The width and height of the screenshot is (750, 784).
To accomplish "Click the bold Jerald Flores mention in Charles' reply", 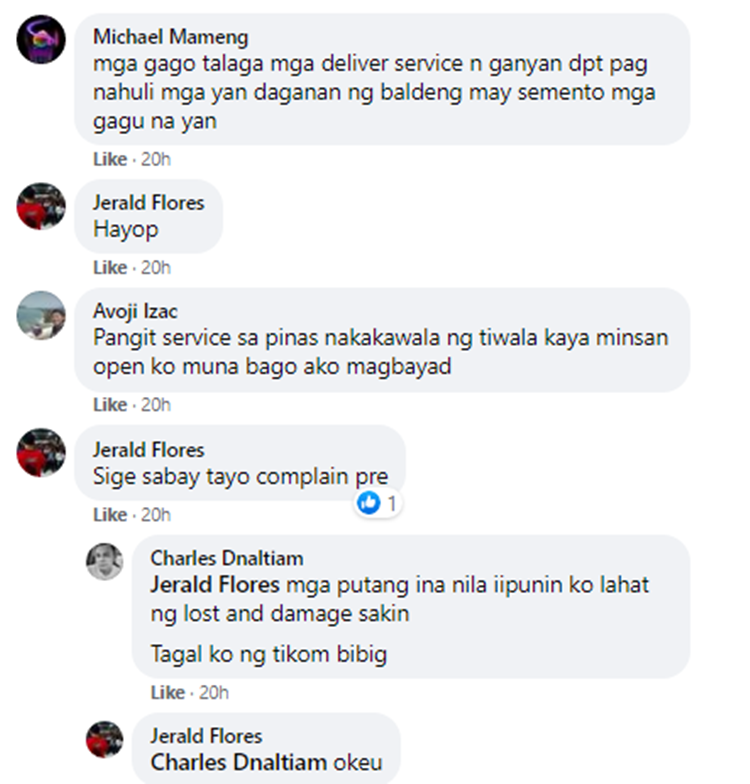I will pyautogui.click(x=215, y=584).
